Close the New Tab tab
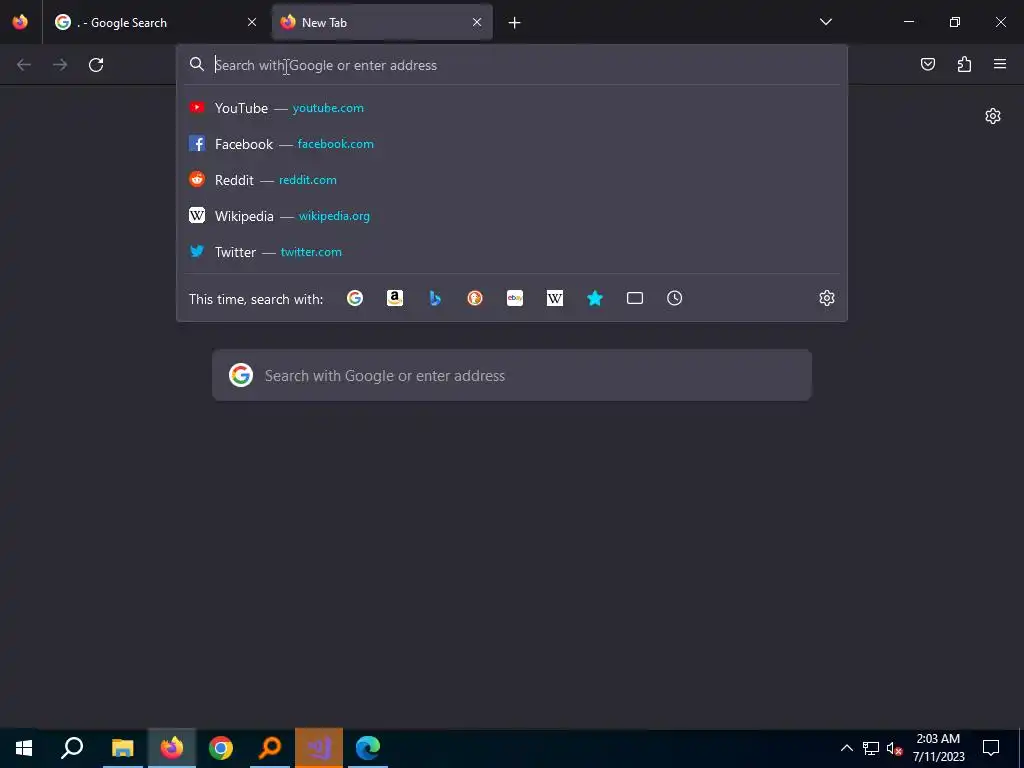Image resolution: width=1024 pixels, height=768 pixels. click(477, 22)
